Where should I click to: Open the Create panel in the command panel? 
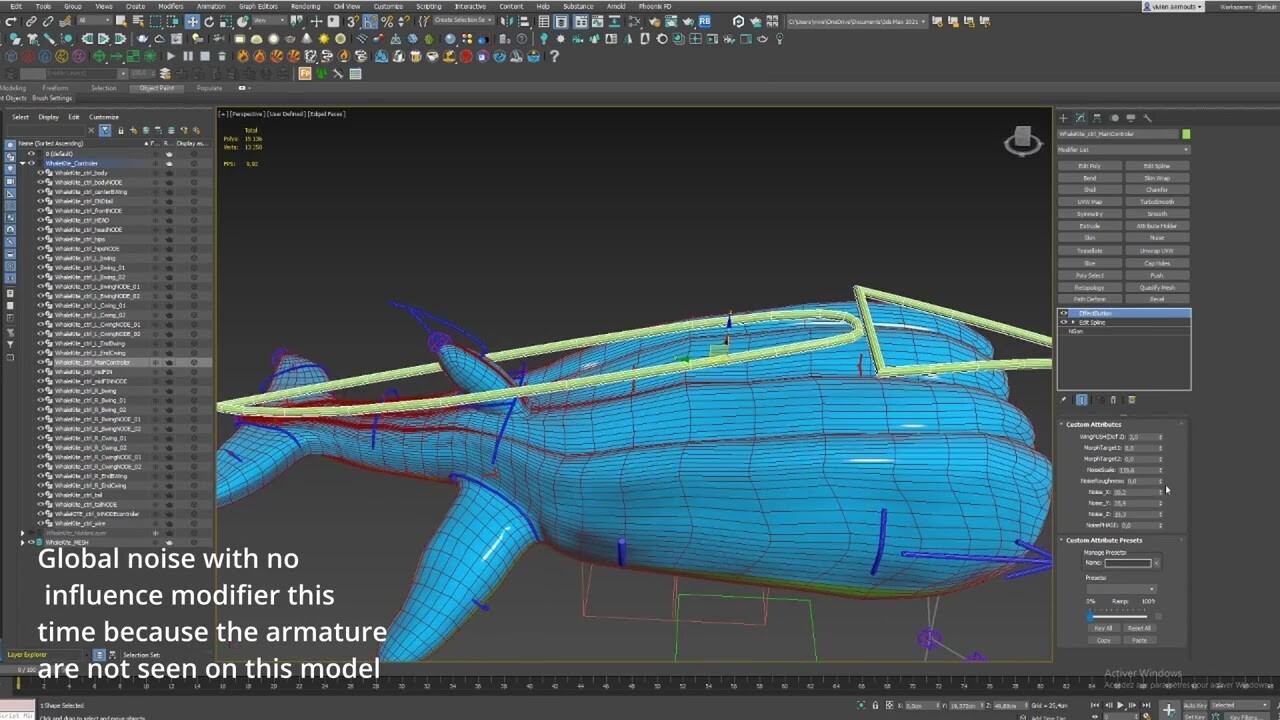pyautogui.click(x=1063, y=118)
